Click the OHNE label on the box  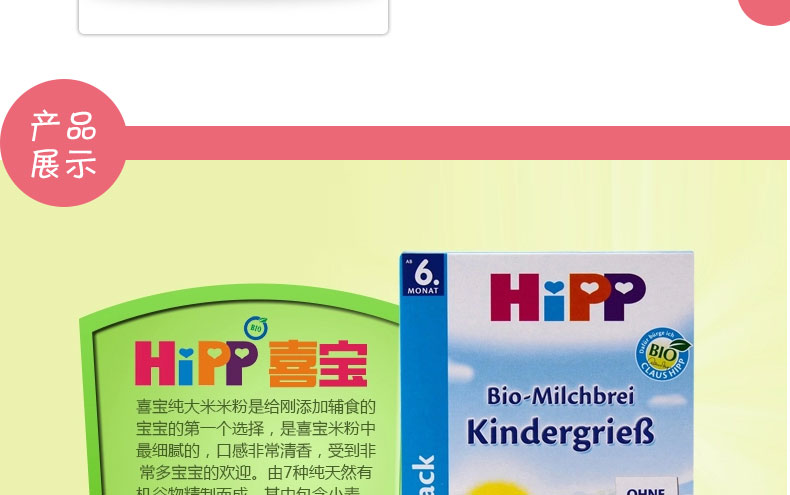coord(646,489)
